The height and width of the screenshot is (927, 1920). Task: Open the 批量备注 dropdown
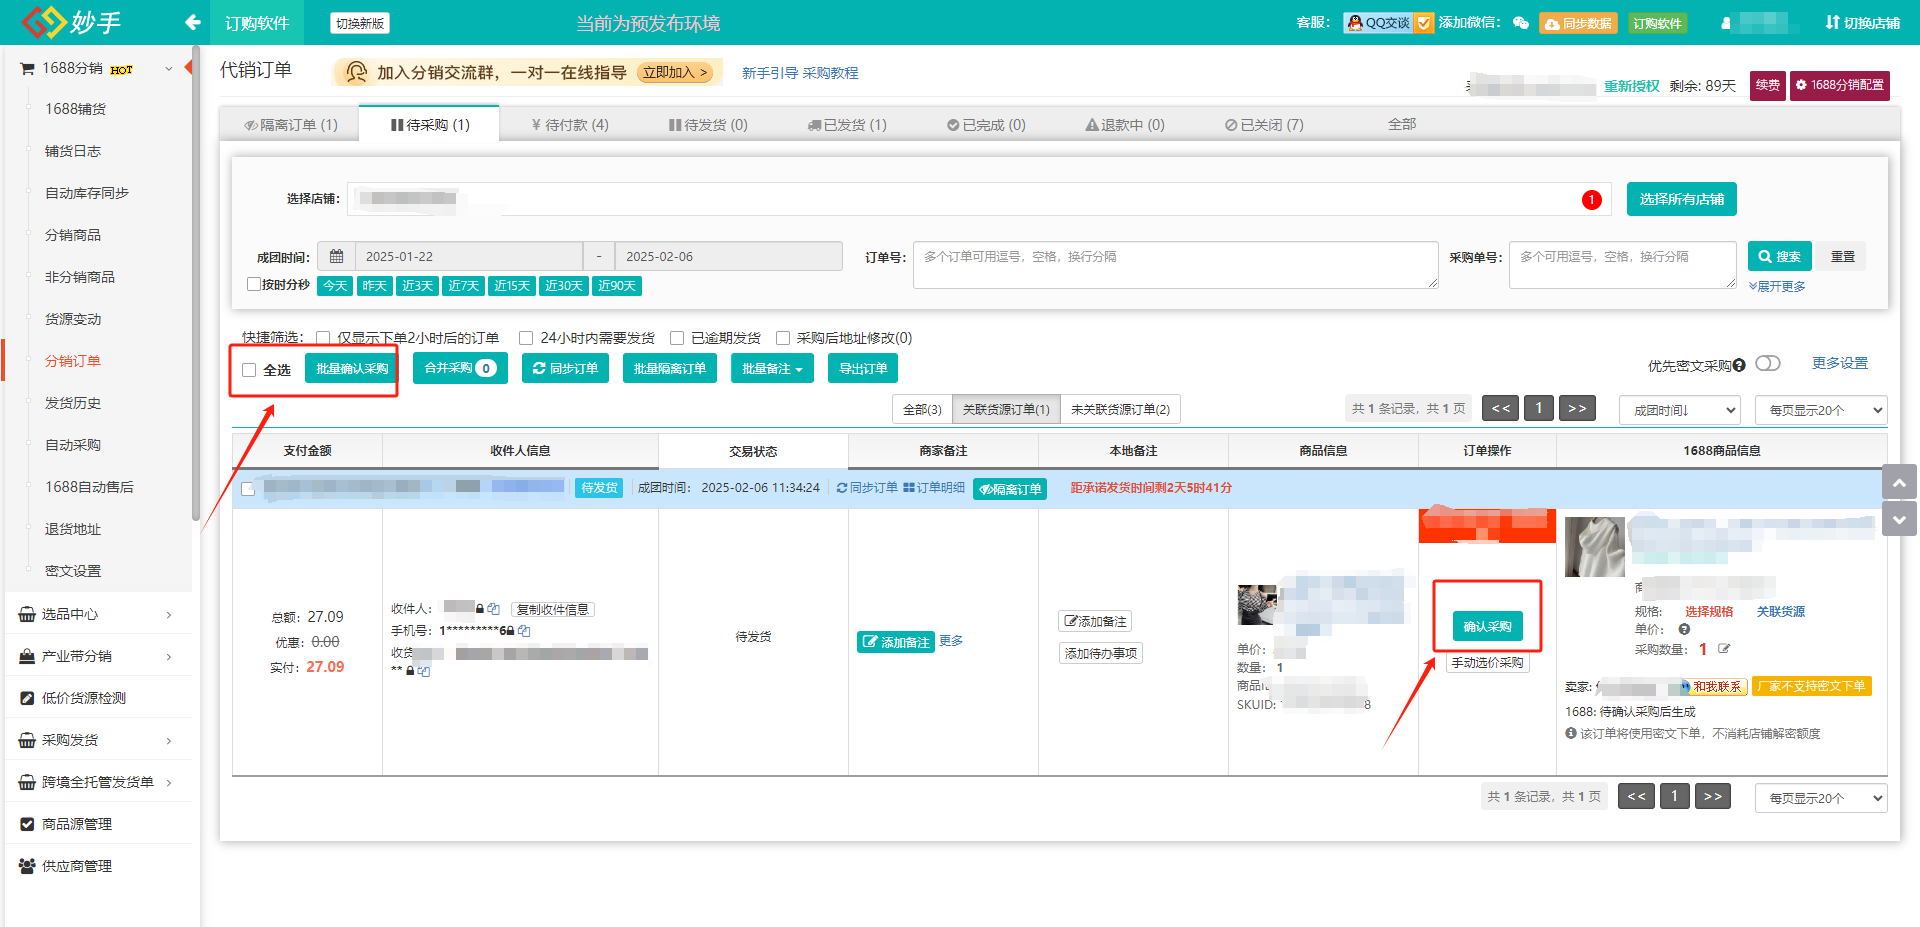pyautogui.click(x=772, y=369)
